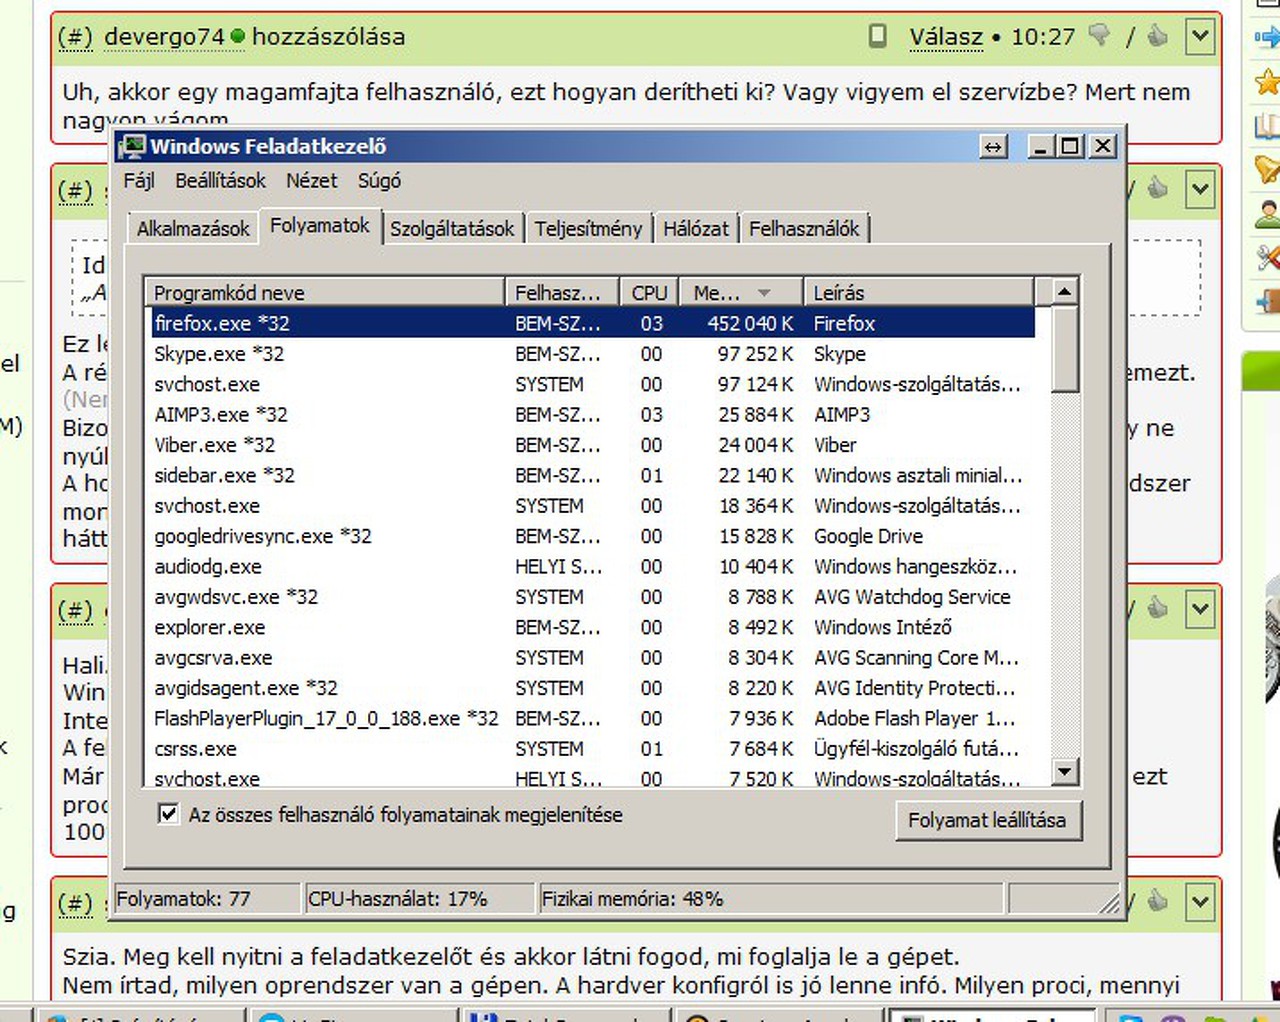Screen dimensions: 1280x1022
Task: Select the avgcsrva.exe process
Action: point(590,658)
